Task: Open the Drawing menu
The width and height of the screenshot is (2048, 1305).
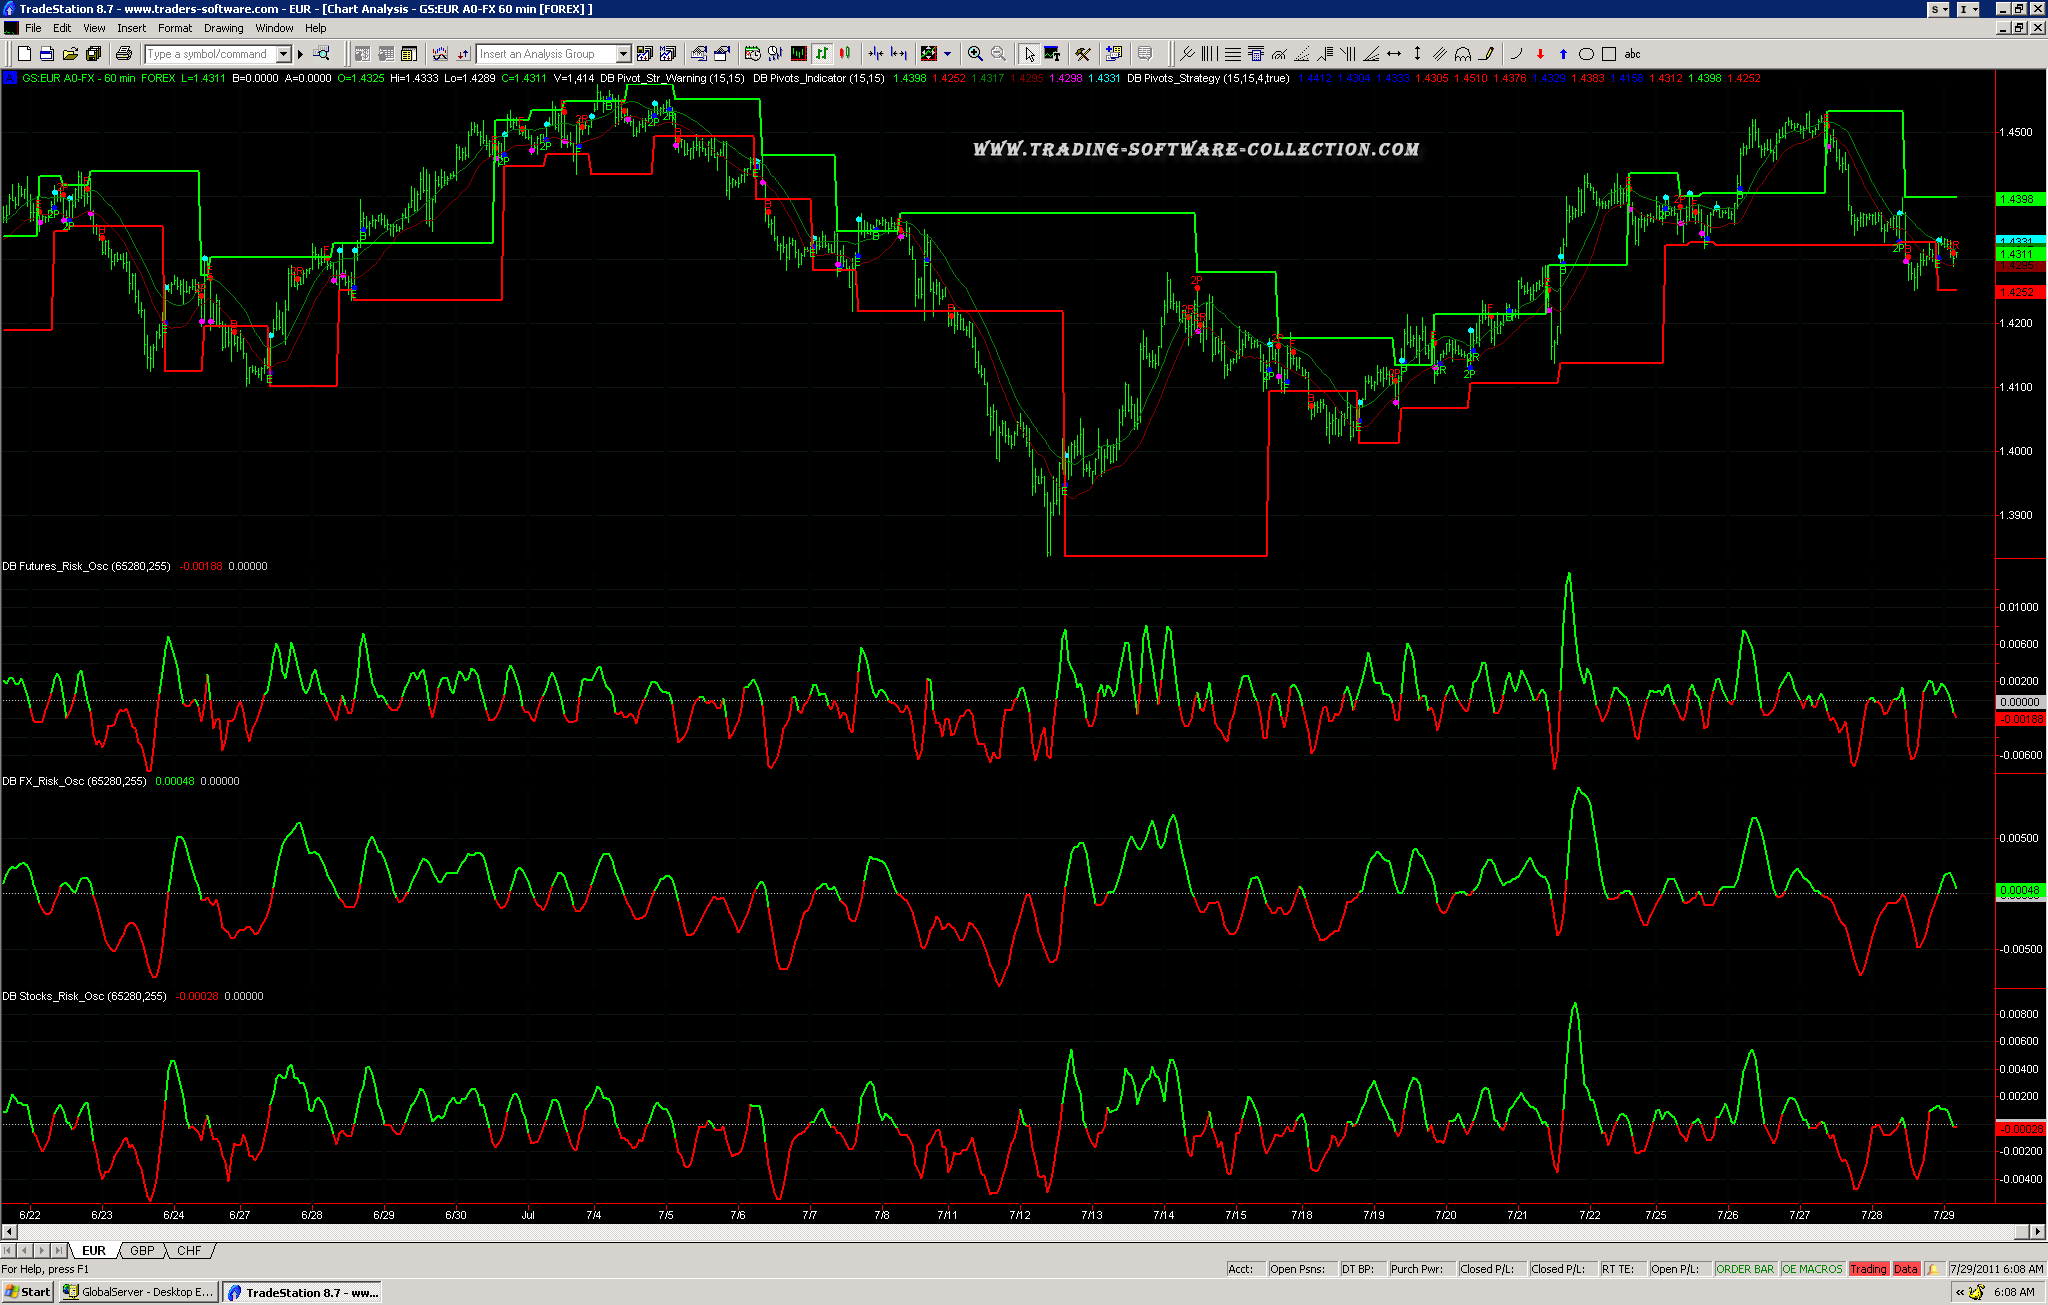Action: 223,28
